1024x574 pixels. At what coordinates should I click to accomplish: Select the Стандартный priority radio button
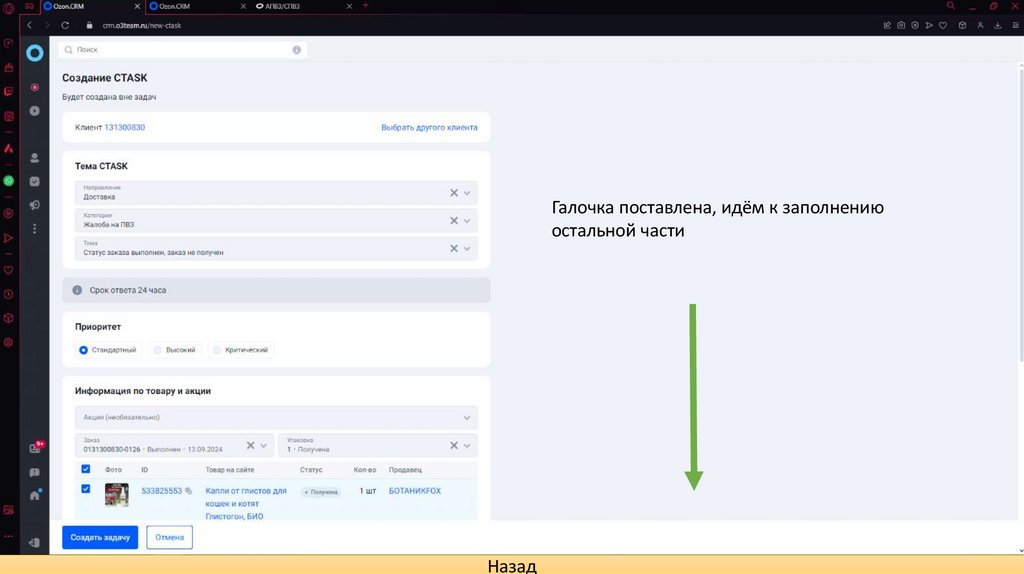84,350
